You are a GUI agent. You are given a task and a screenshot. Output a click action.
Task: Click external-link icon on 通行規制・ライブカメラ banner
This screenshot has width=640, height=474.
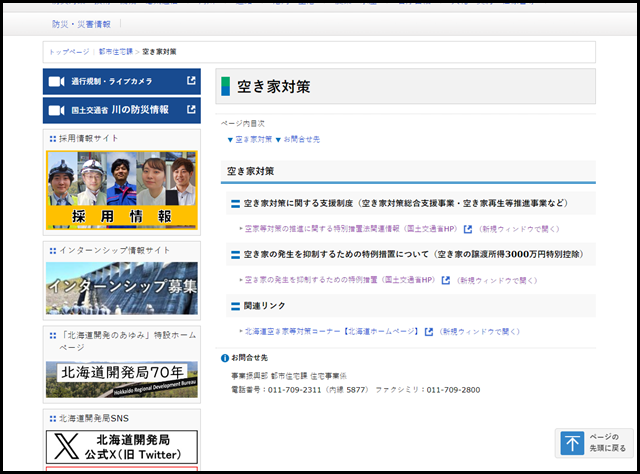coord(191,81)
